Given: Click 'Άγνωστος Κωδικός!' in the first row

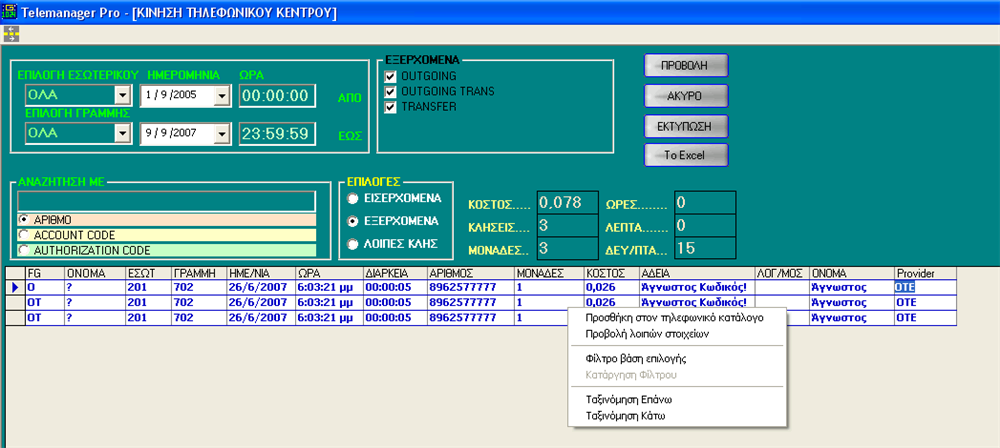Looking at the screenshot, I should (696, 288).
